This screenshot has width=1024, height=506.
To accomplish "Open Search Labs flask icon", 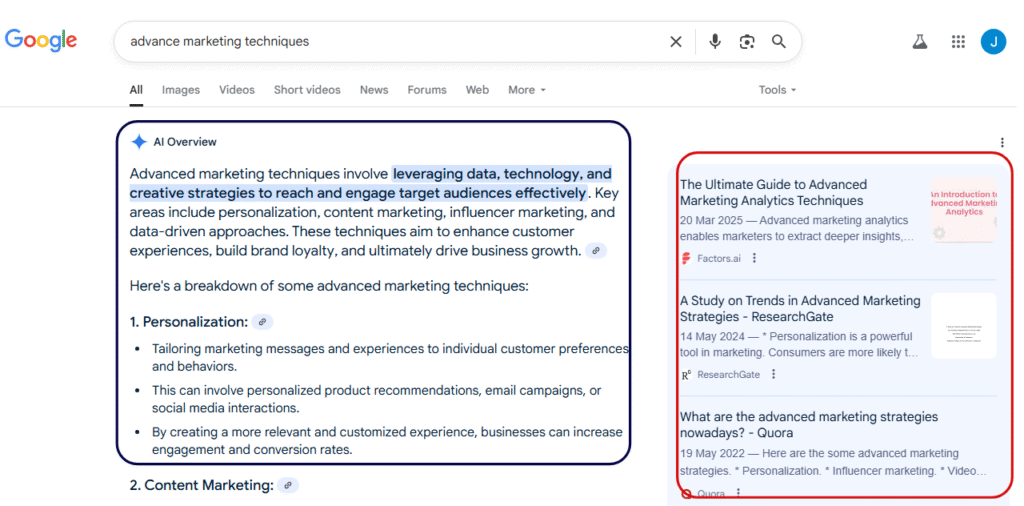I will [920, 42].
